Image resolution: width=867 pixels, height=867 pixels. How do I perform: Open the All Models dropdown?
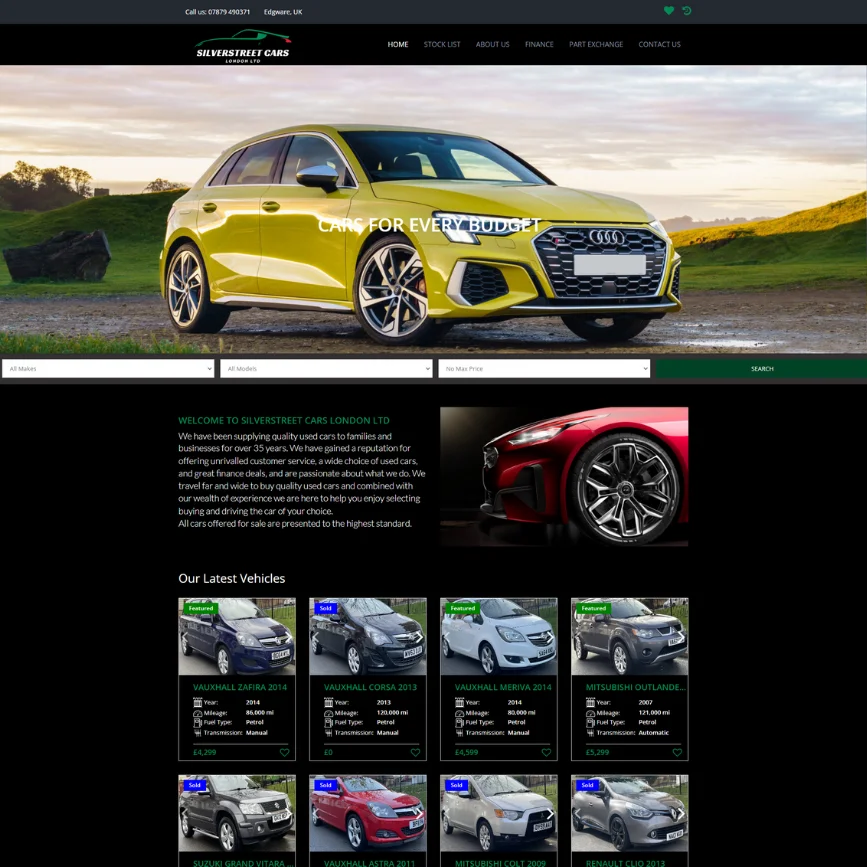tap(326, 369)
